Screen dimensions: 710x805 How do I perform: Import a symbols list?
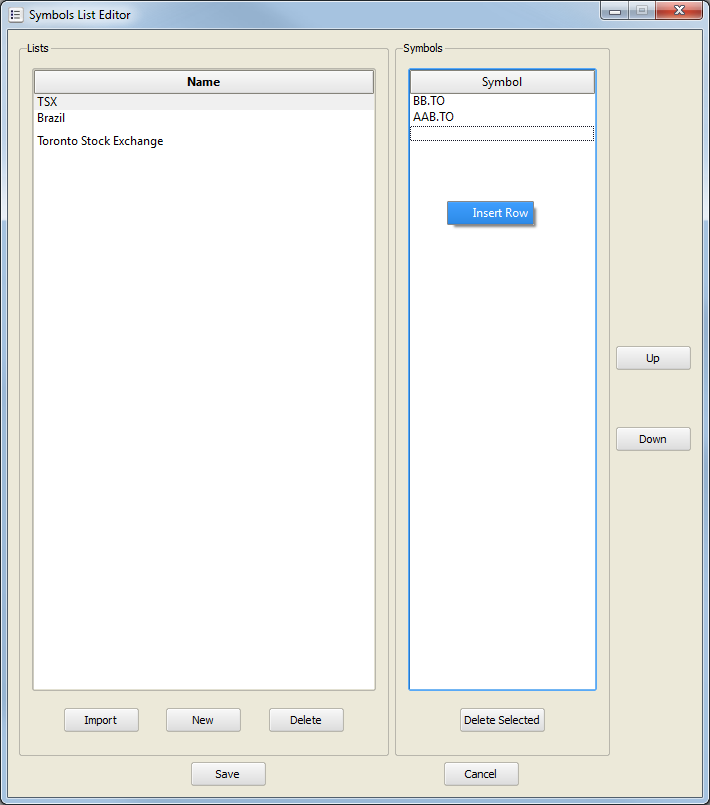(101, 720)
